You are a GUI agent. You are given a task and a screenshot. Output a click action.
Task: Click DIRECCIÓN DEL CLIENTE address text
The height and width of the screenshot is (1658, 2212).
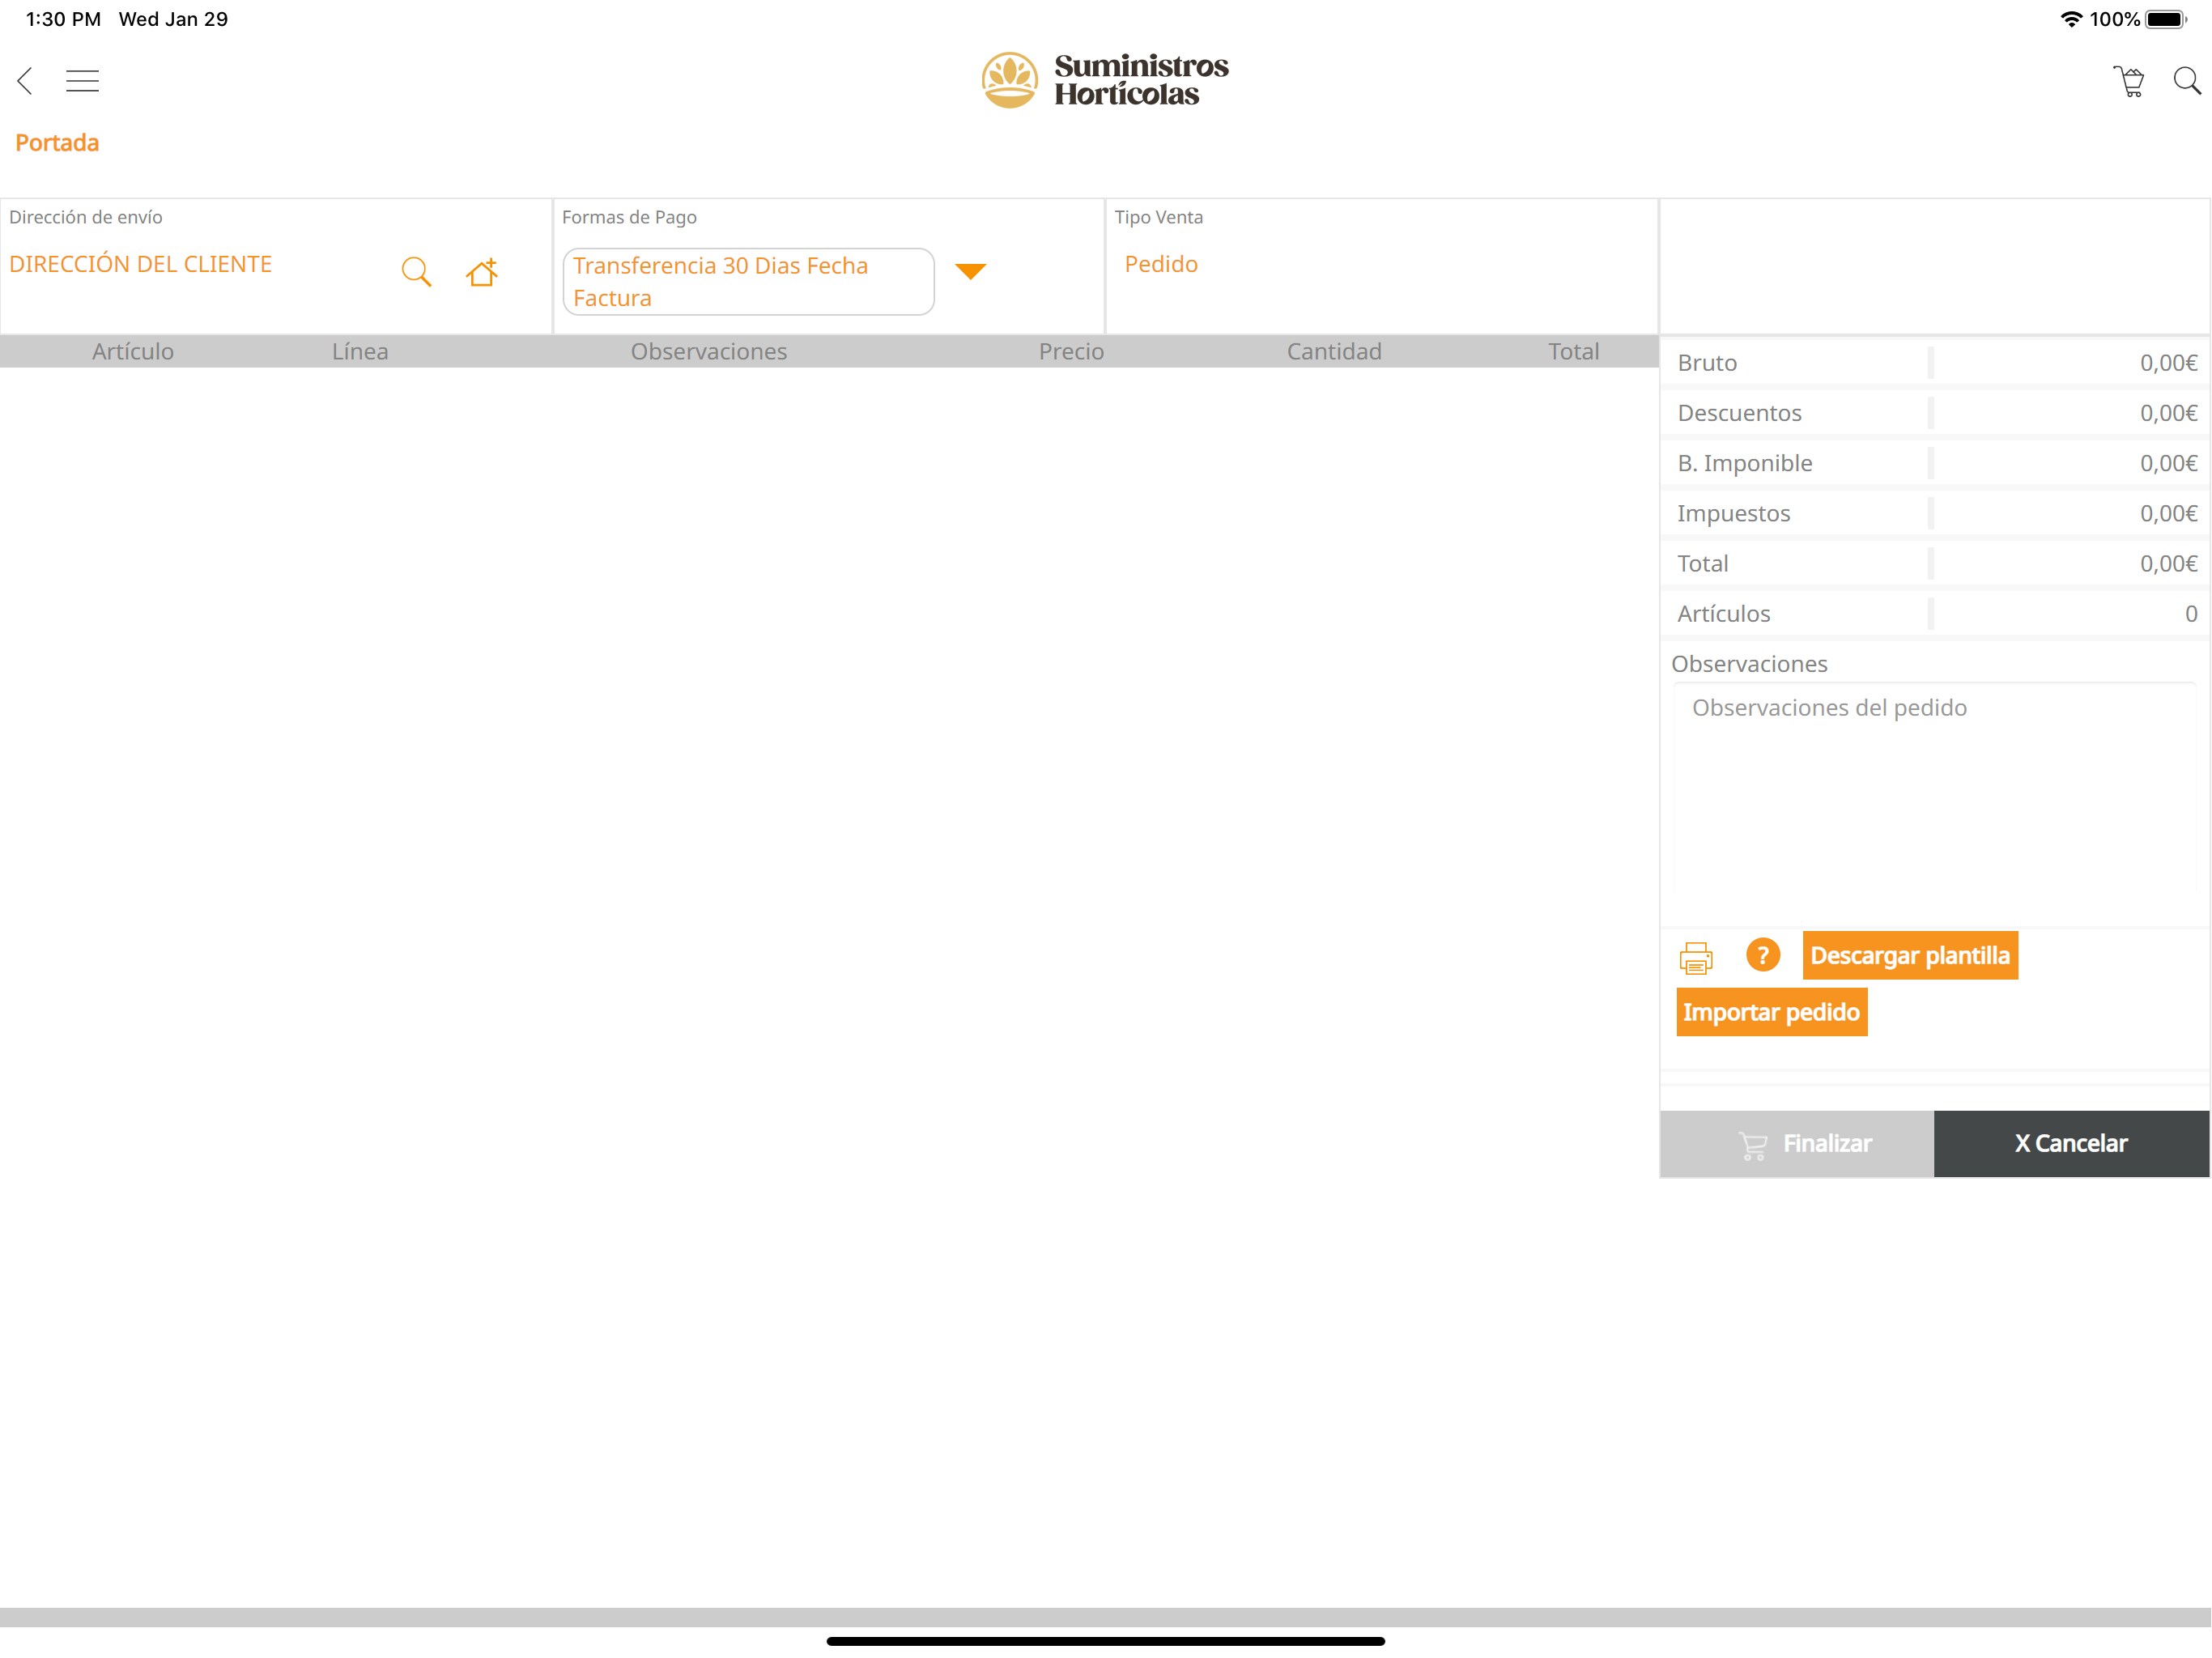point(141,264)
